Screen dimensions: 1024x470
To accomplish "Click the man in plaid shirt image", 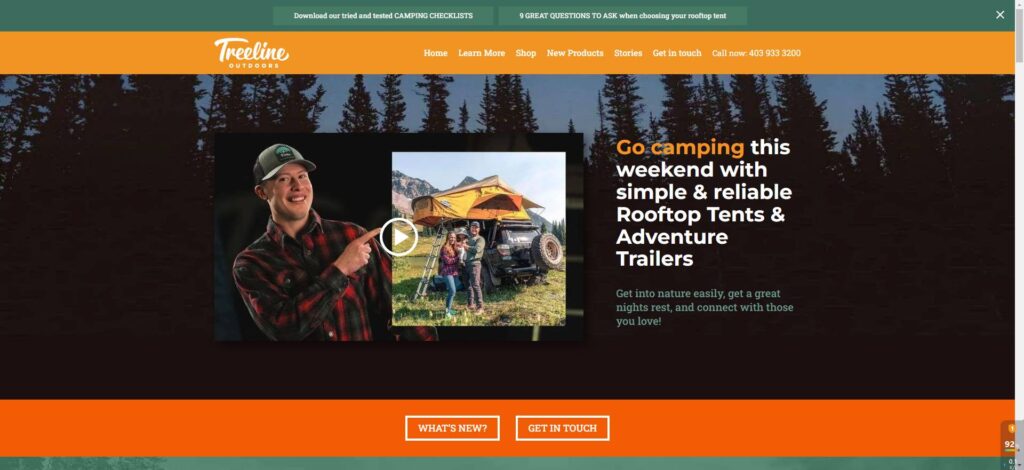I will click(x=307, y=243).
